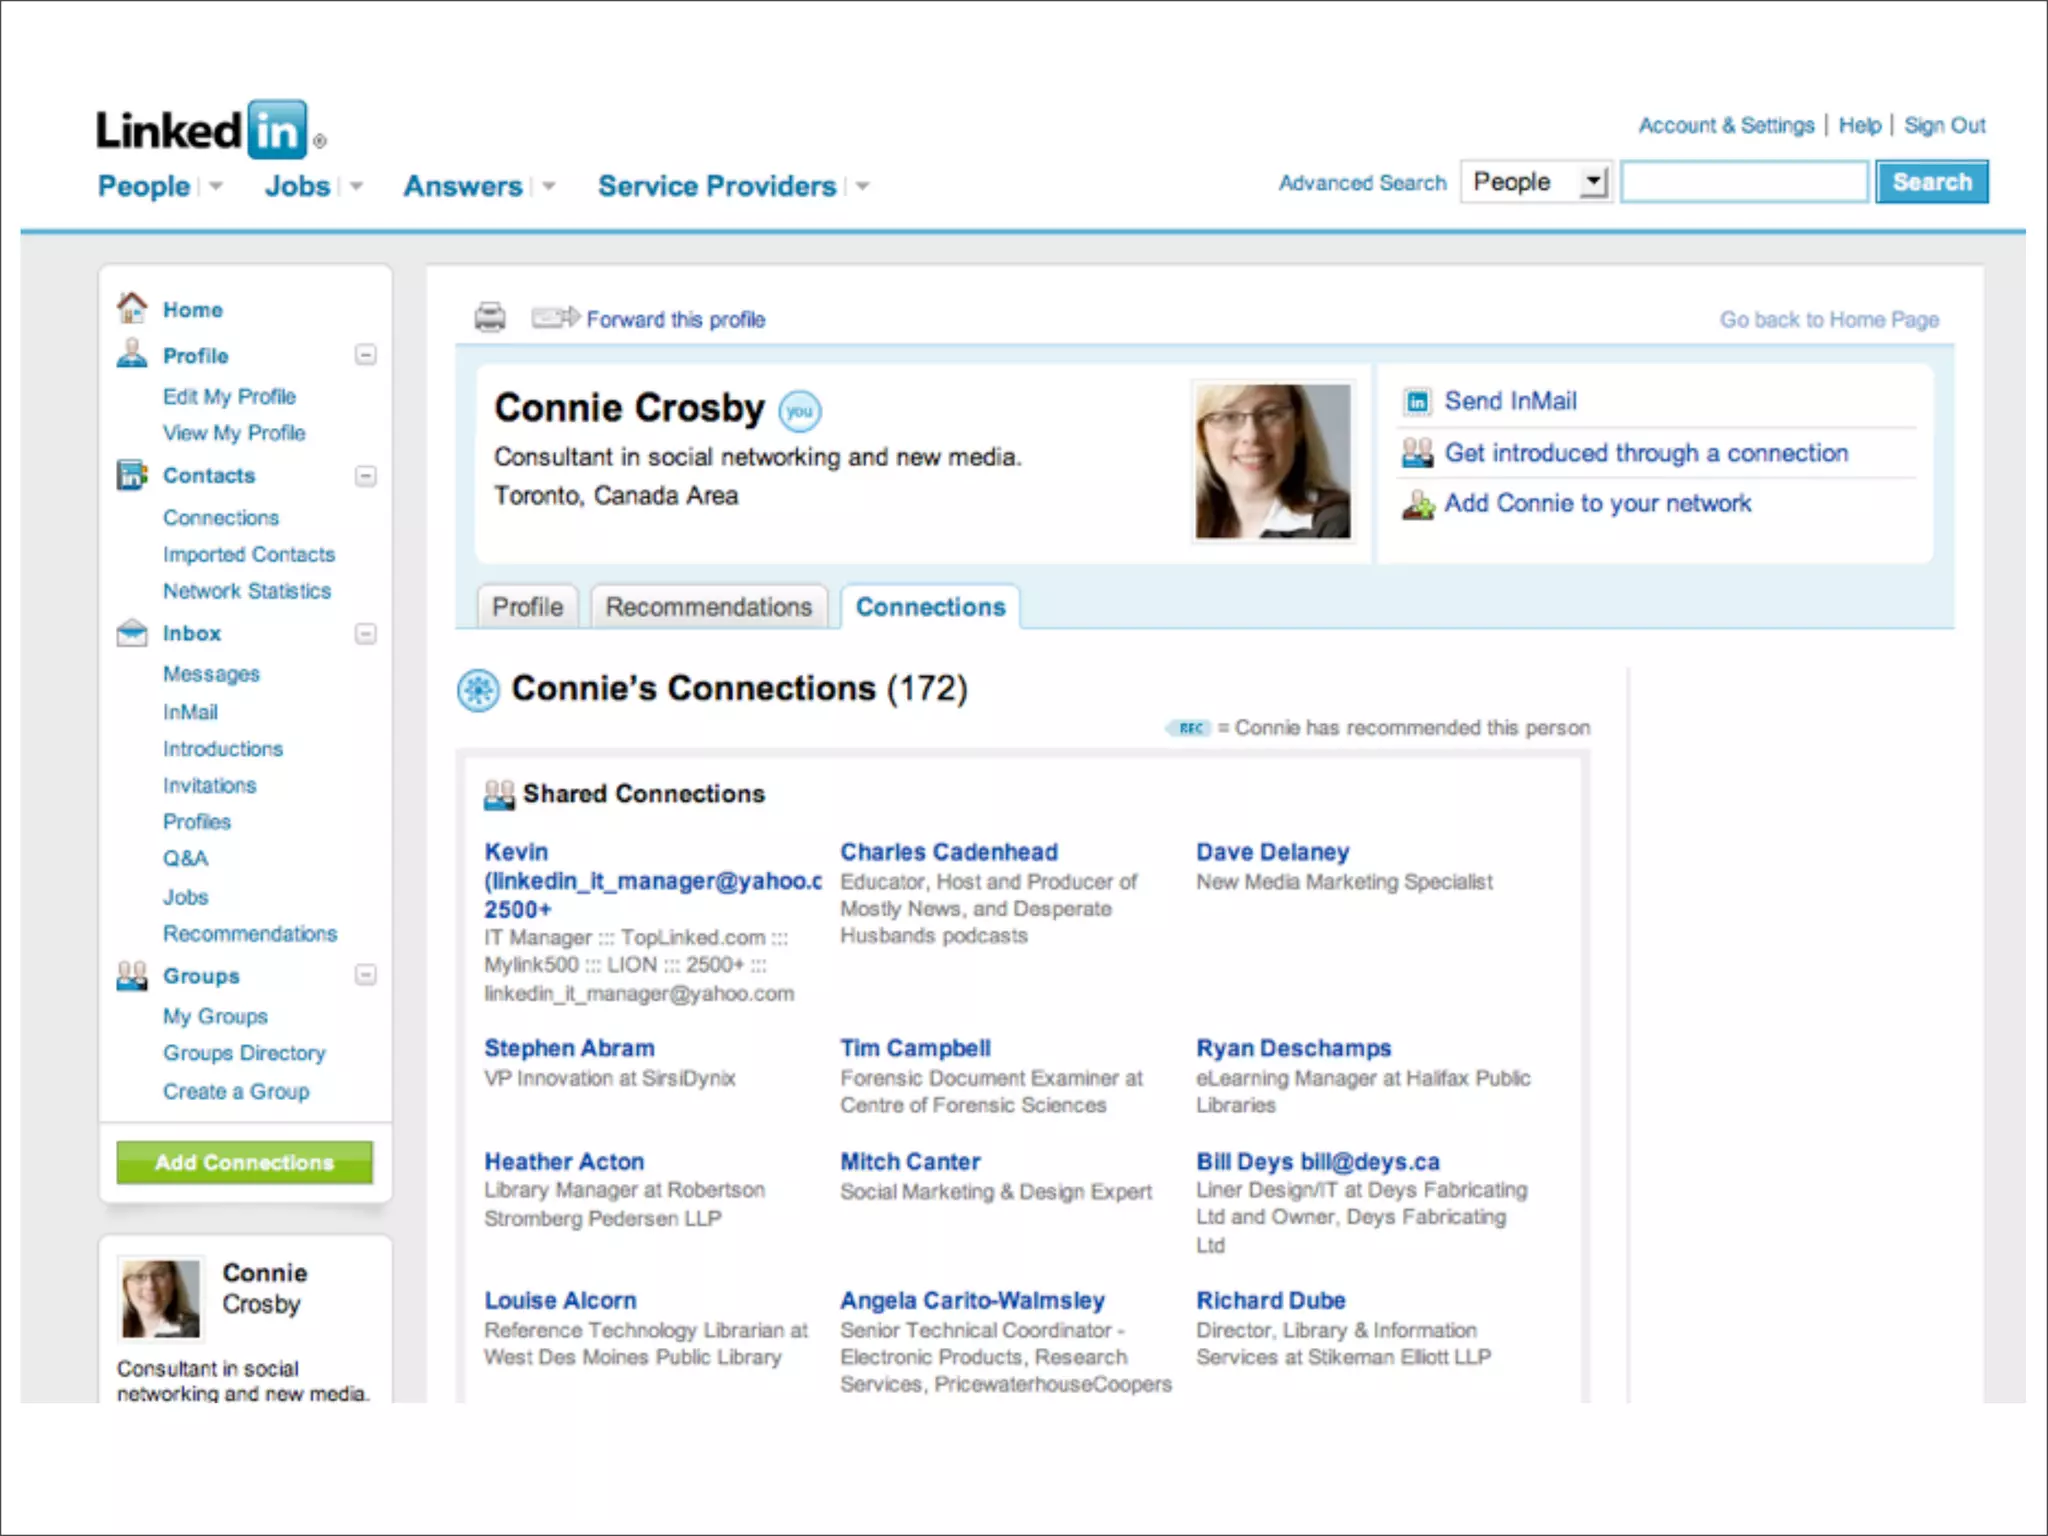
Task: Open Charles Cadenhead's profile
Action: [x=949, y=852]
